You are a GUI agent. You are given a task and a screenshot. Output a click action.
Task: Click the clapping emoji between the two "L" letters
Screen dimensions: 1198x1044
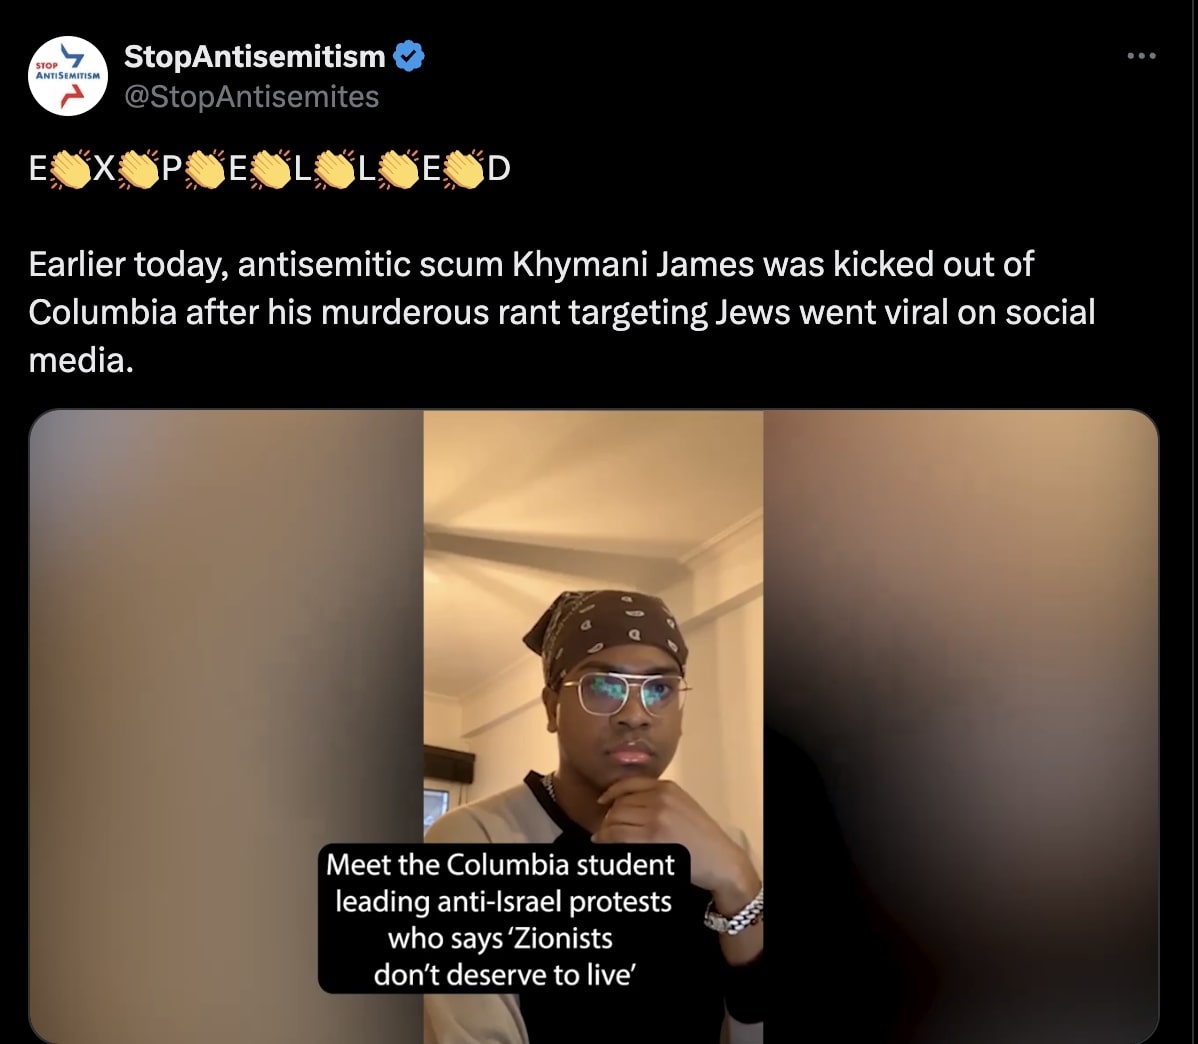tap(335, 169)
